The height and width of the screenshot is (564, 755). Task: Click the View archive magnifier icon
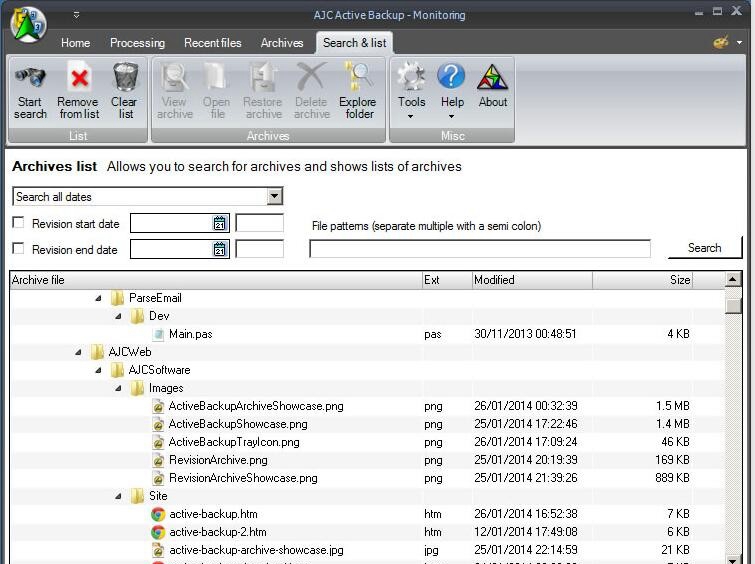[174, 77]
